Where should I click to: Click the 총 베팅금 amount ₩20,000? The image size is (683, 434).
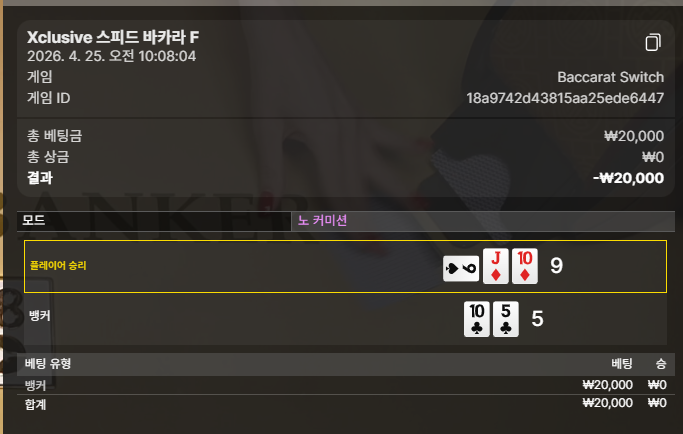click(634, 136)
